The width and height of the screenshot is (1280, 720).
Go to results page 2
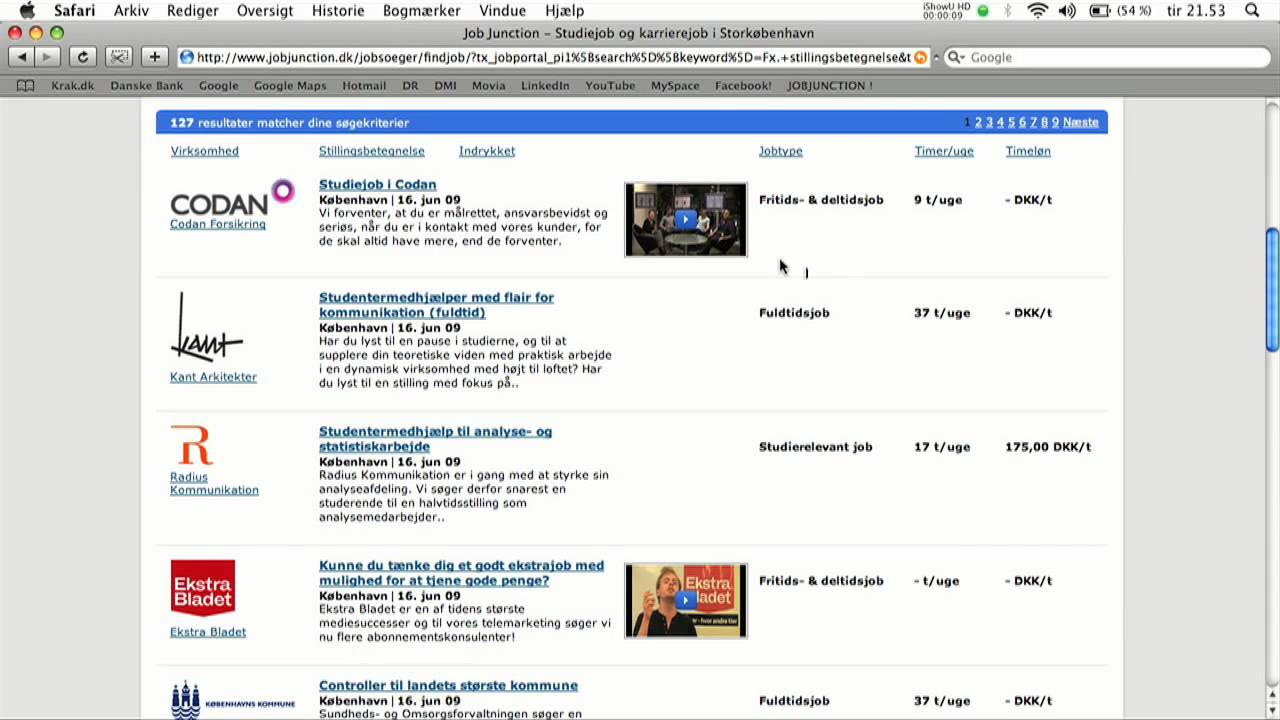[979, 122]
